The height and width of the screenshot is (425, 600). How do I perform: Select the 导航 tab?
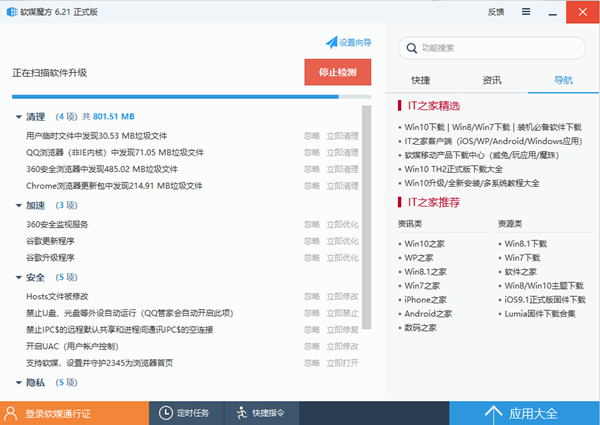click(563, 80)
